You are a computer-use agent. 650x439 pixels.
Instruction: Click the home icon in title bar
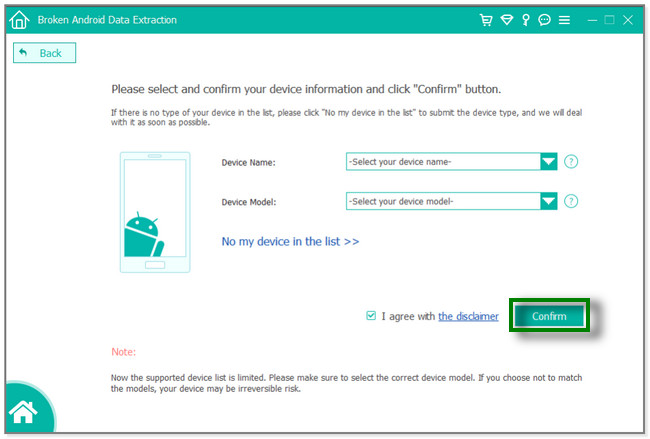(x=19, y=19)
